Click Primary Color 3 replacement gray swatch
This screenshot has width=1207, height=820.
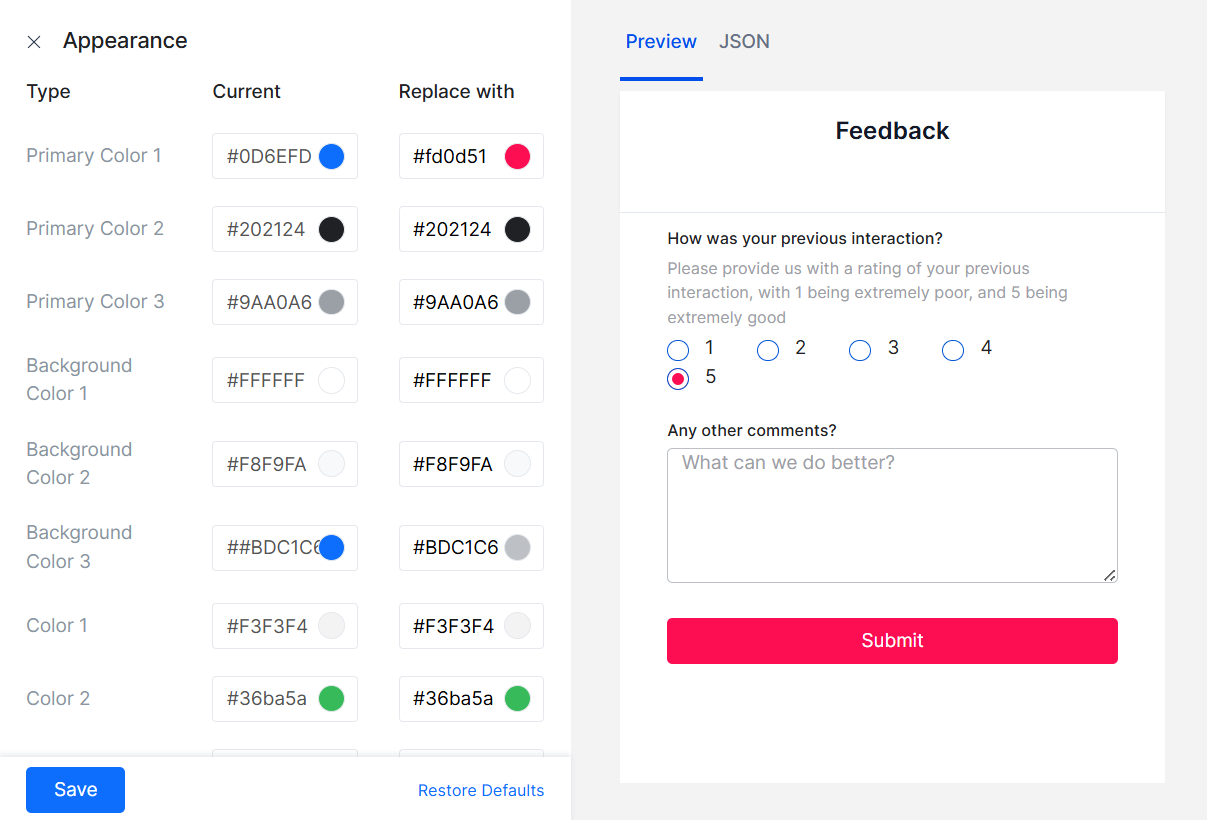pos(517,302)
